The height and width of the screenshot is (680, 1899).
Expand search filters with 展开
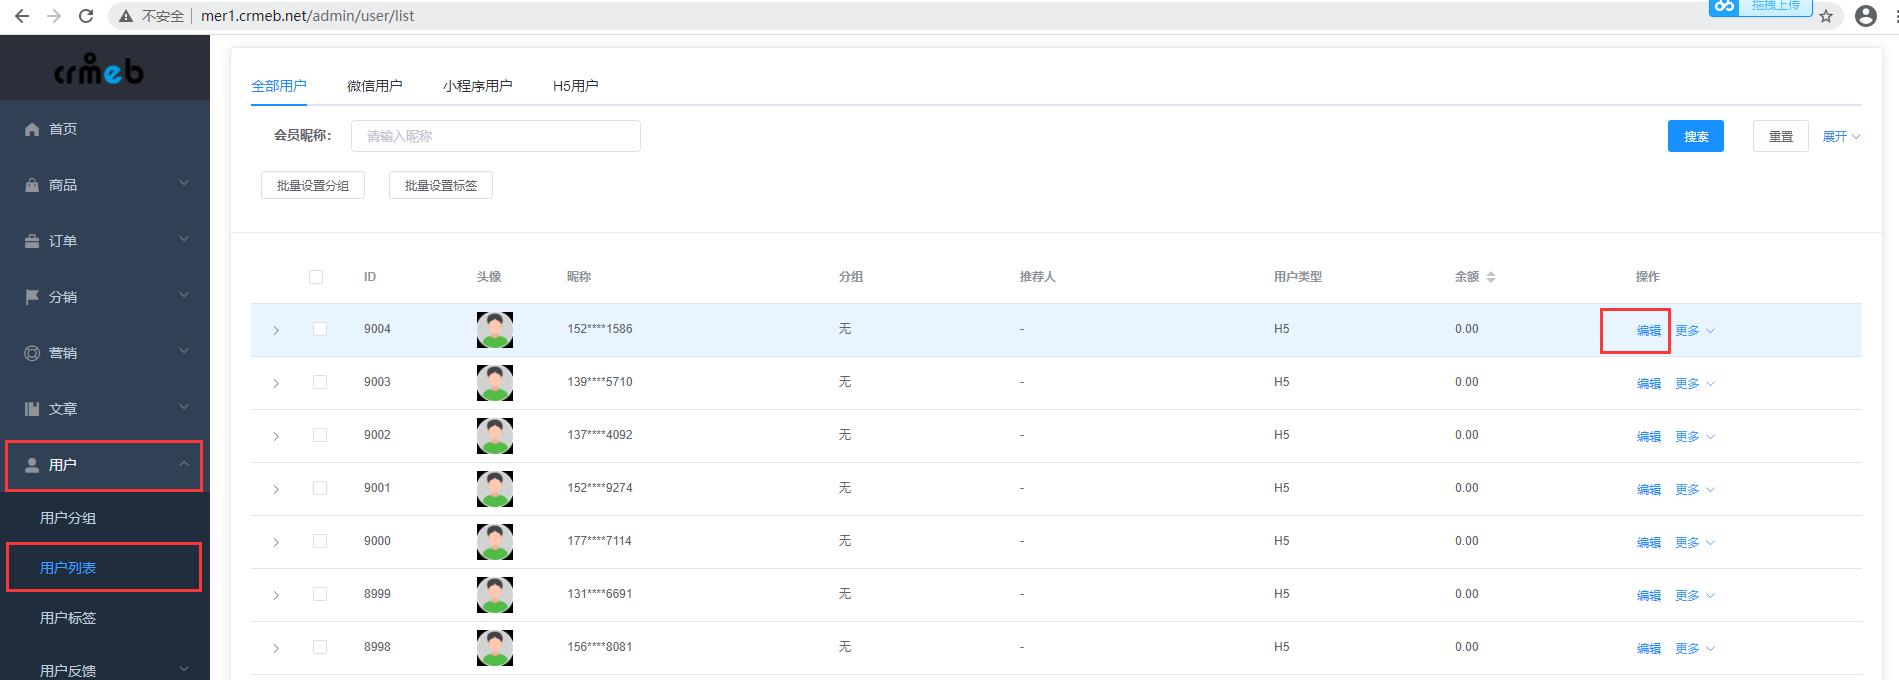tap(1841, 137)
